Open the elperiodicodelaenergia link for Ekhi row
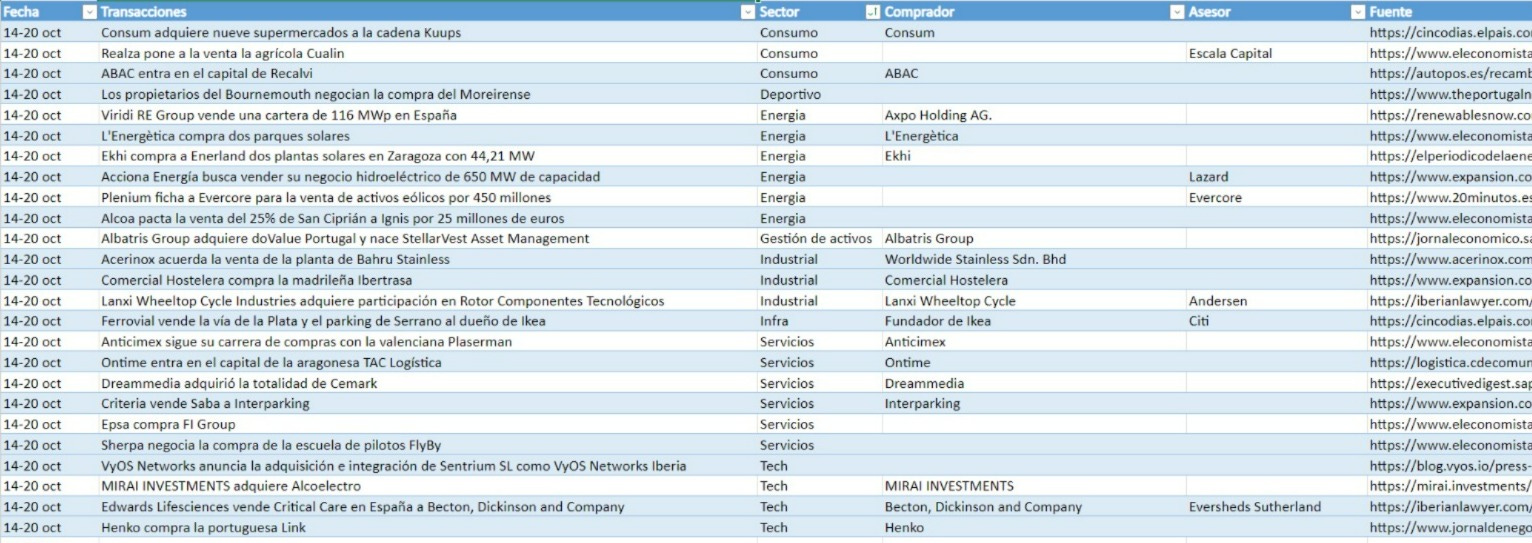 (1450, 156)
